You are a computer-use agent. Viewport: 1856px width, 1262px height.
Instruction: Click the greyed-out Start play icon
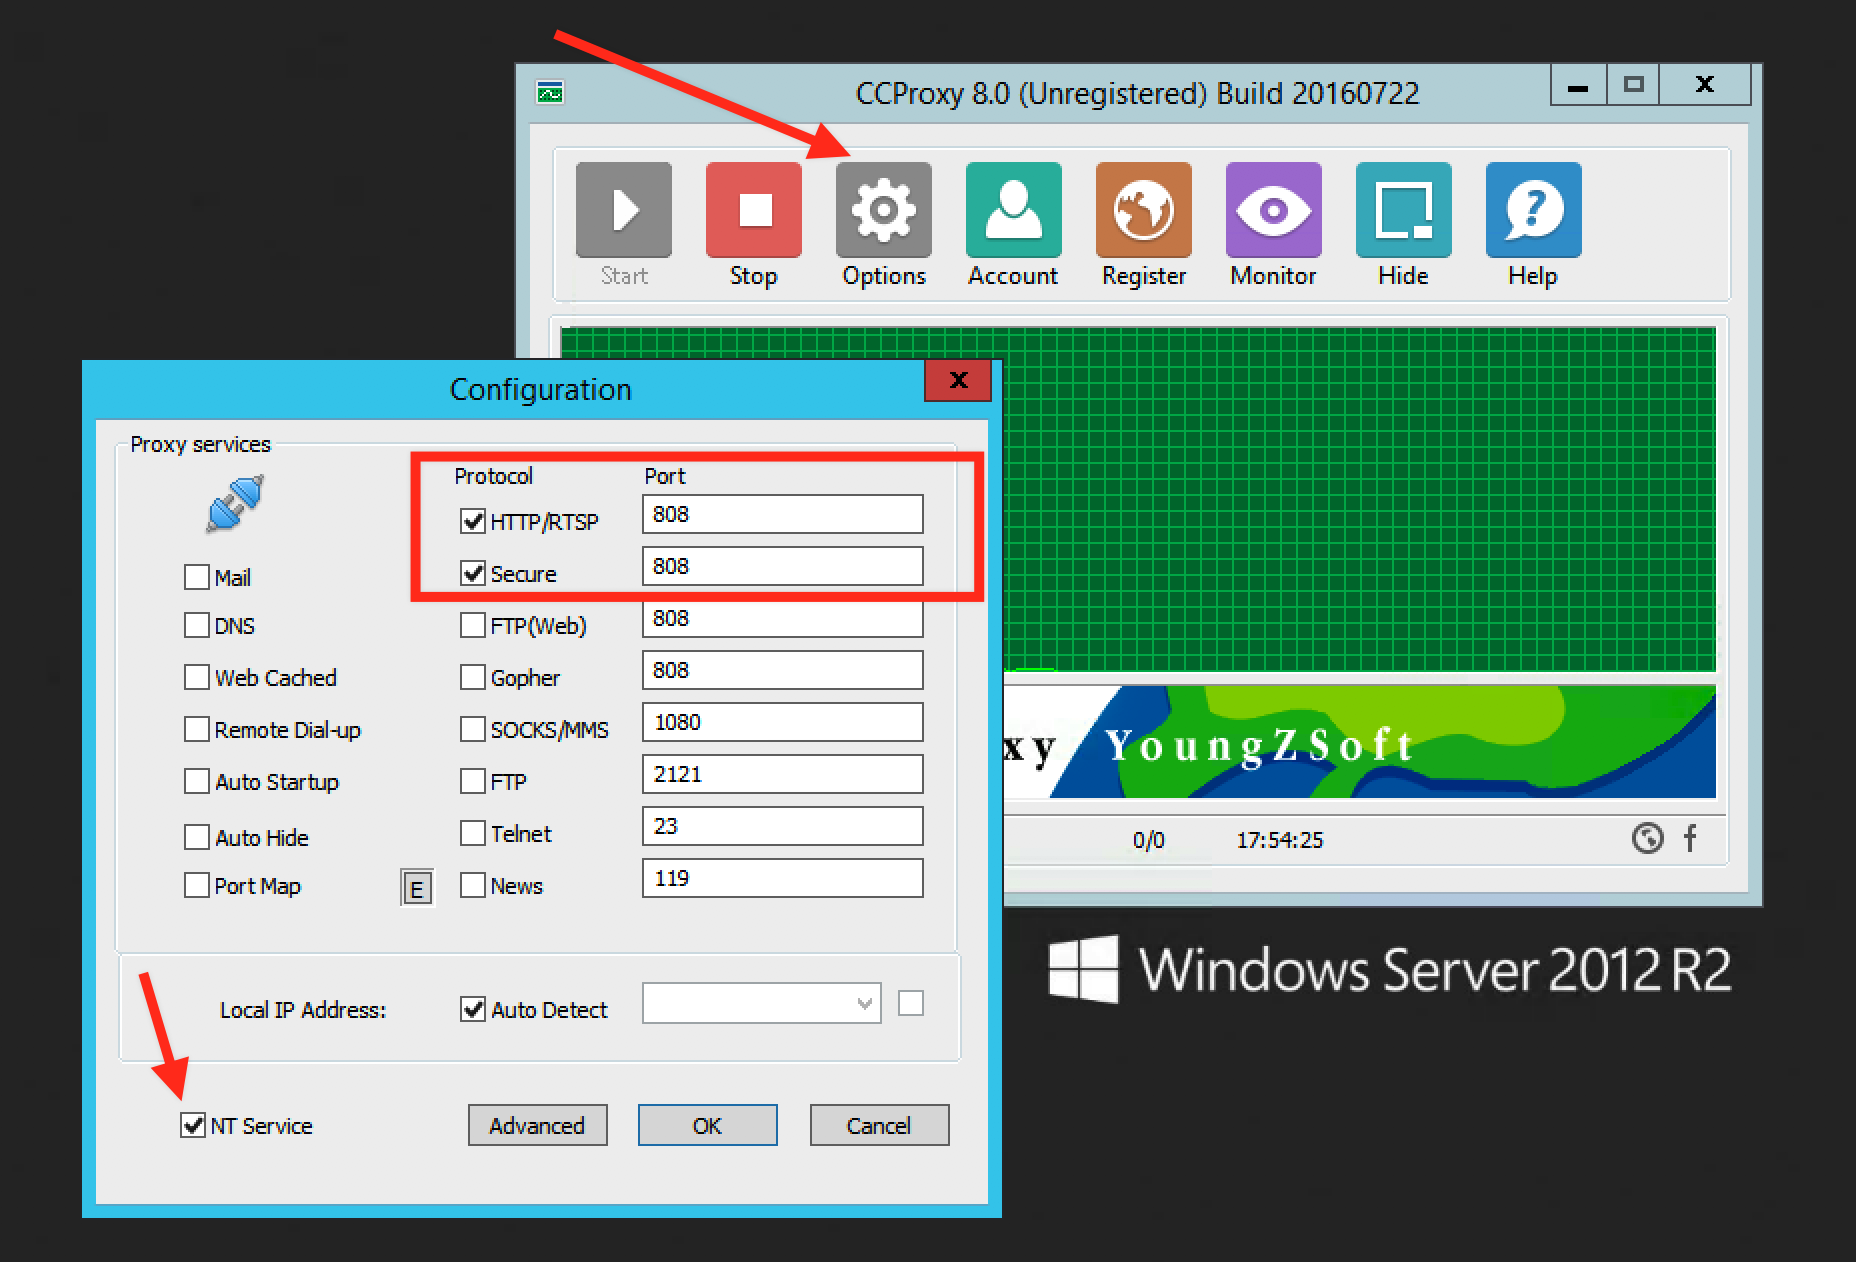tap(623, 210)
